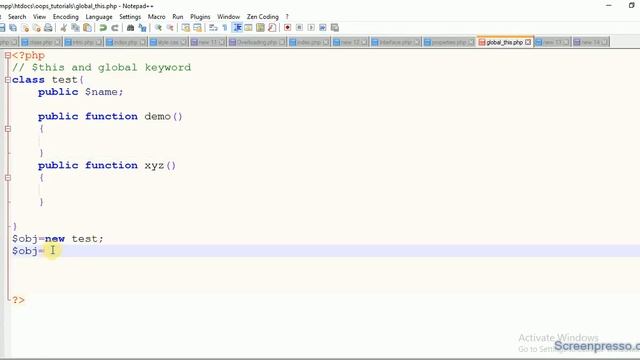Viewport: 640px width, 360px height.
Task: Collapse the demo() function fold marker
Action: coord(8,129)
